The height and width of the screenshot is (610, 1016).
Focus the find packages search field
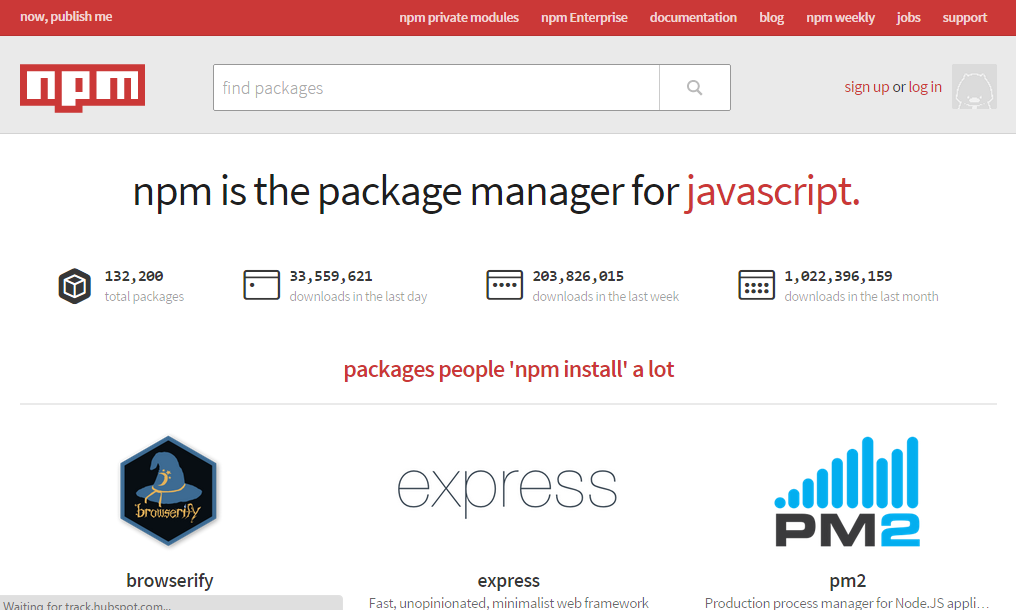436,88
